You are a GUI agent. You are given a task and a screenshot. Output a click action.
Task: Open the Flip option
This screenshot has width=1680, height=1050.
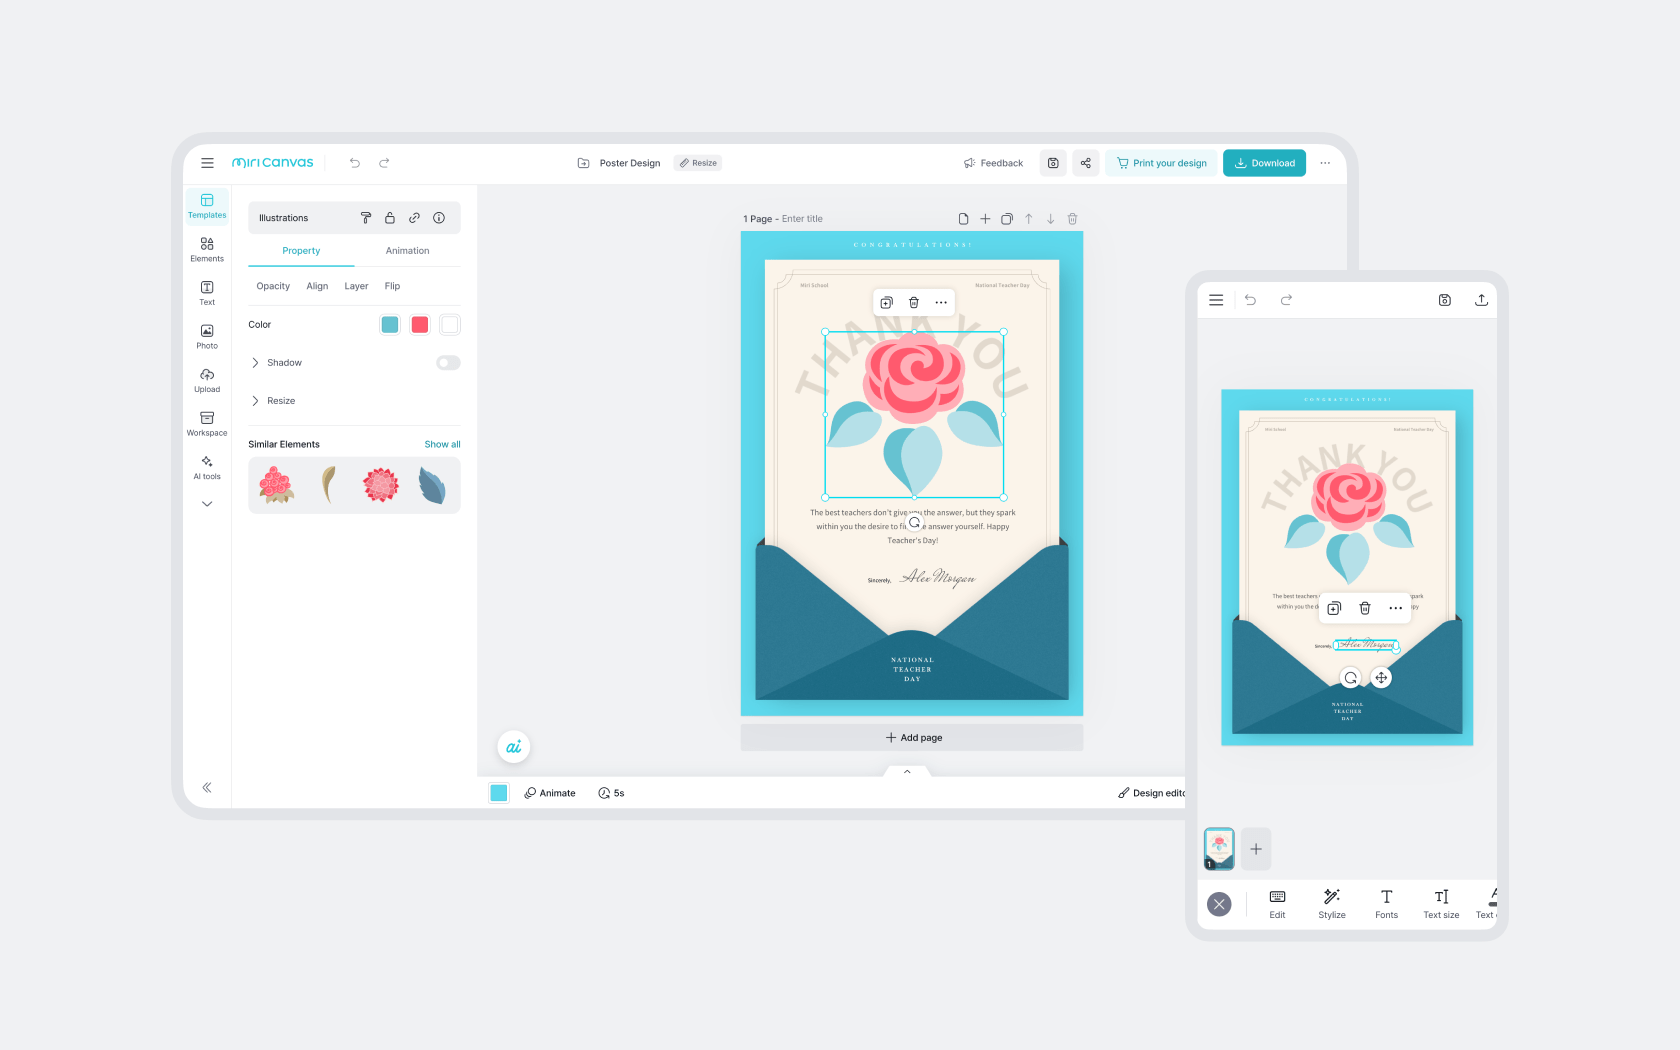point(392,286)
